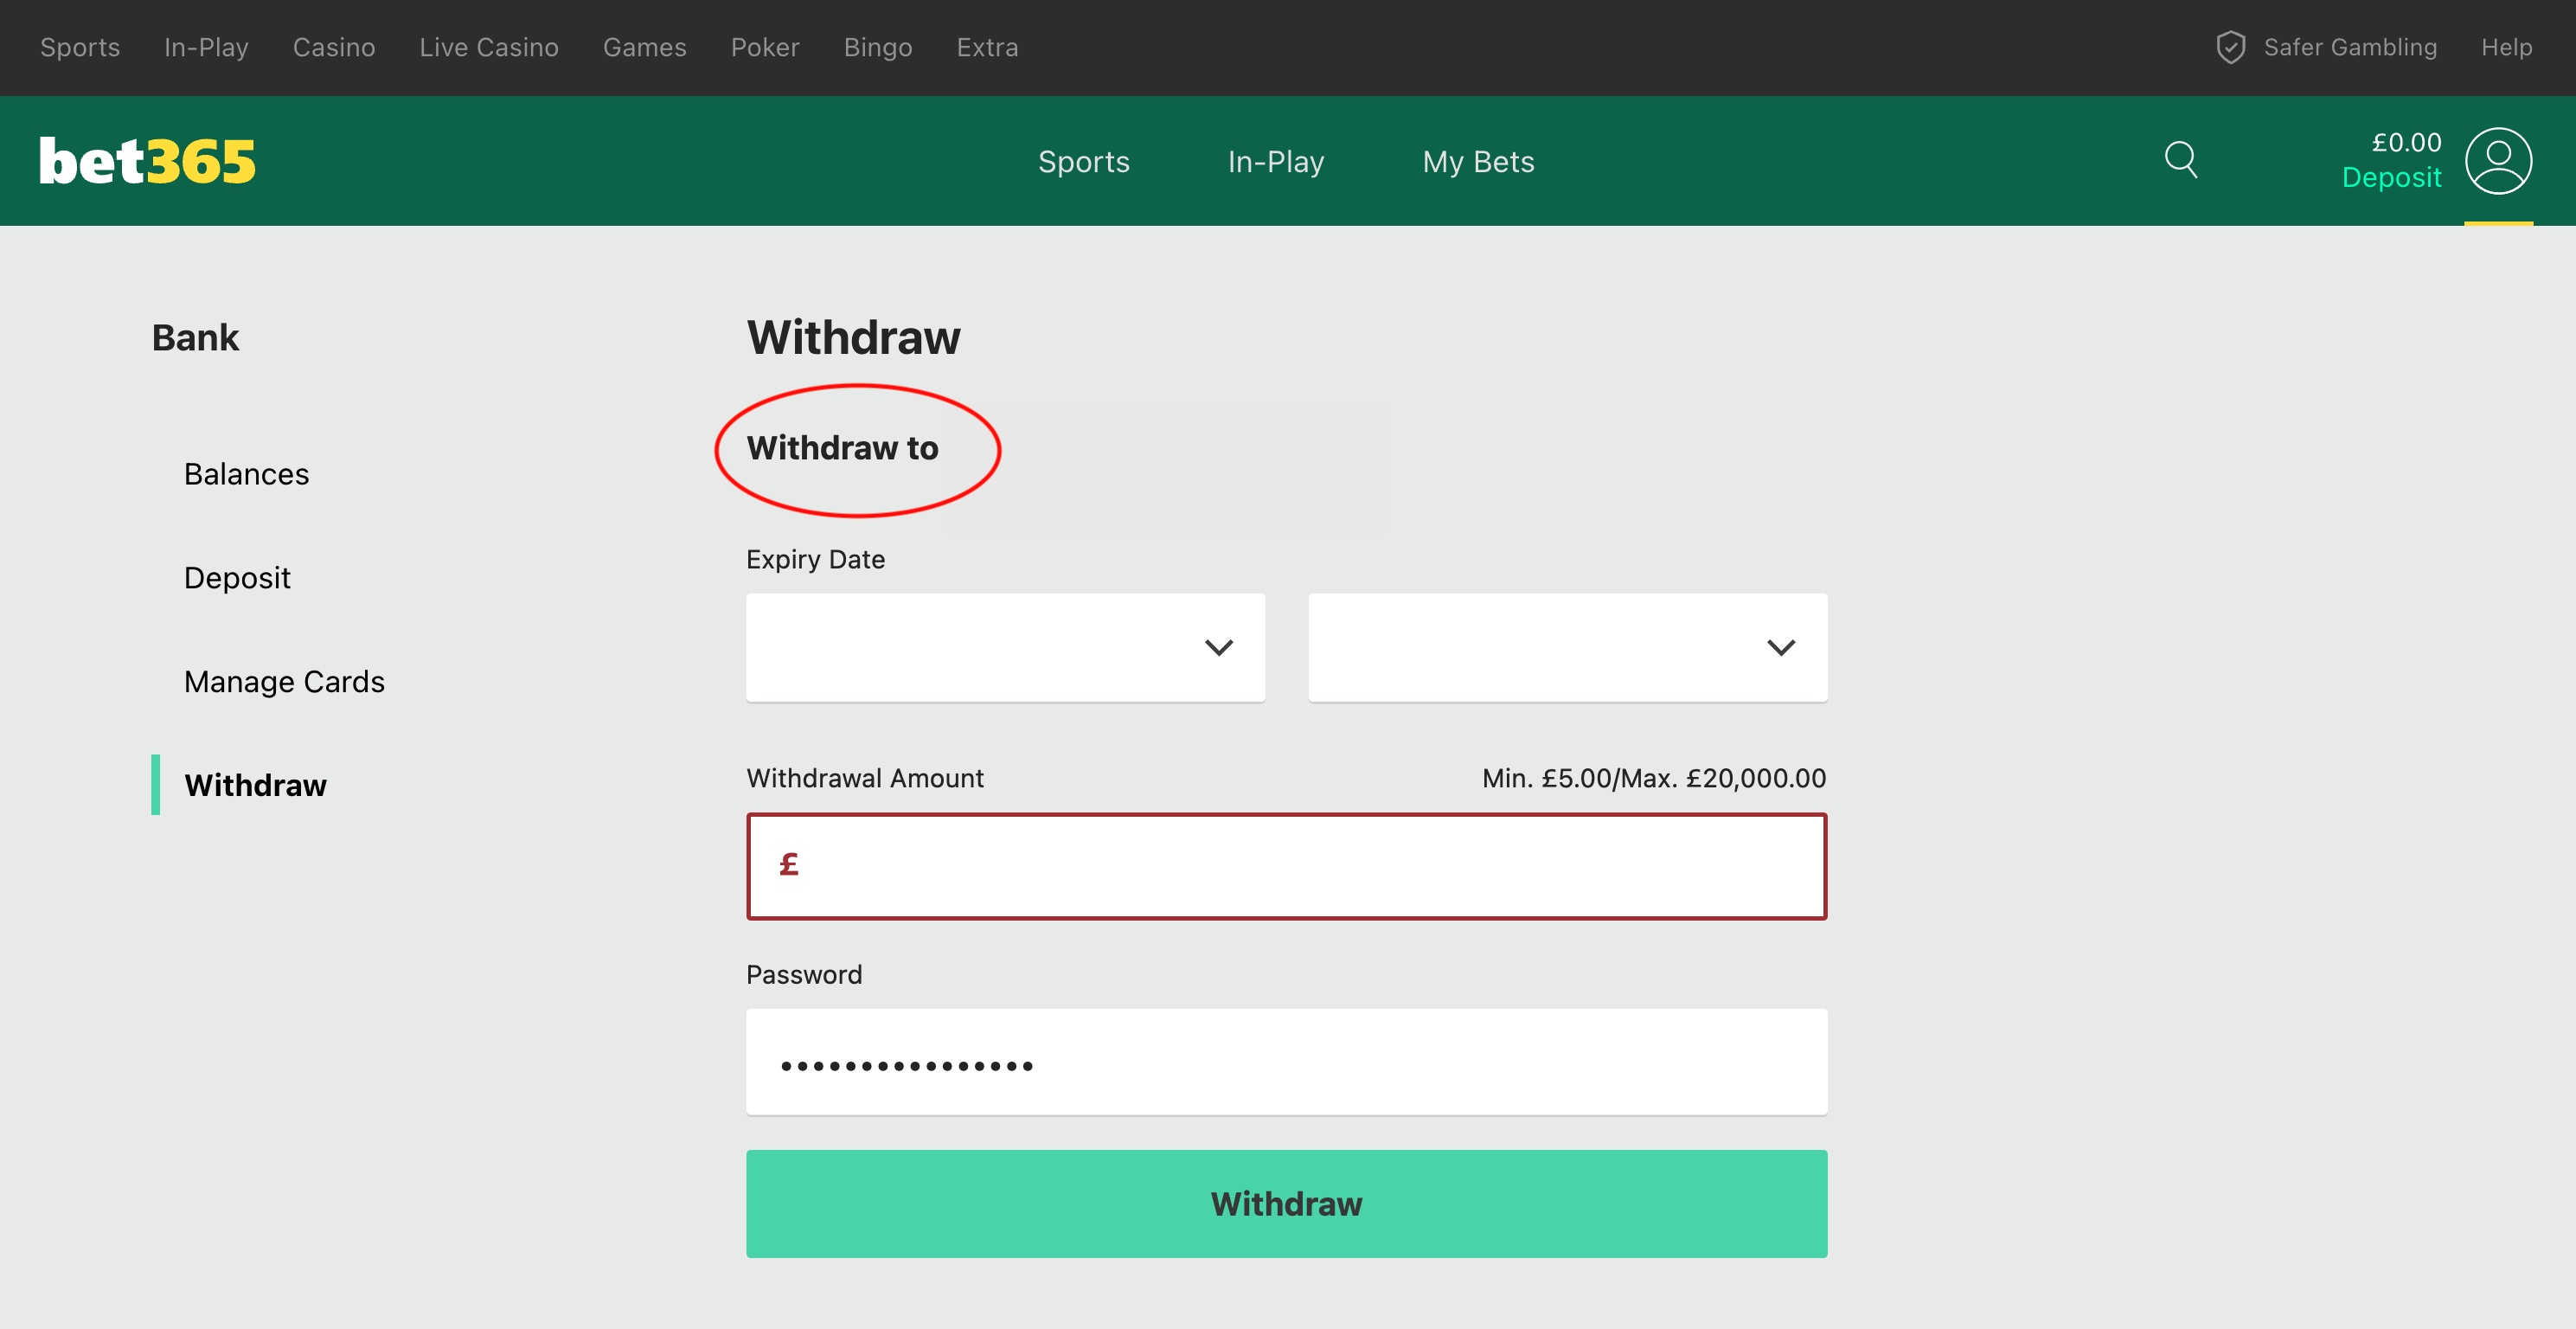The image size is (2576, 1329).
Task: Click the green Deposit link in header
Action: click(x=2392, y=177)
